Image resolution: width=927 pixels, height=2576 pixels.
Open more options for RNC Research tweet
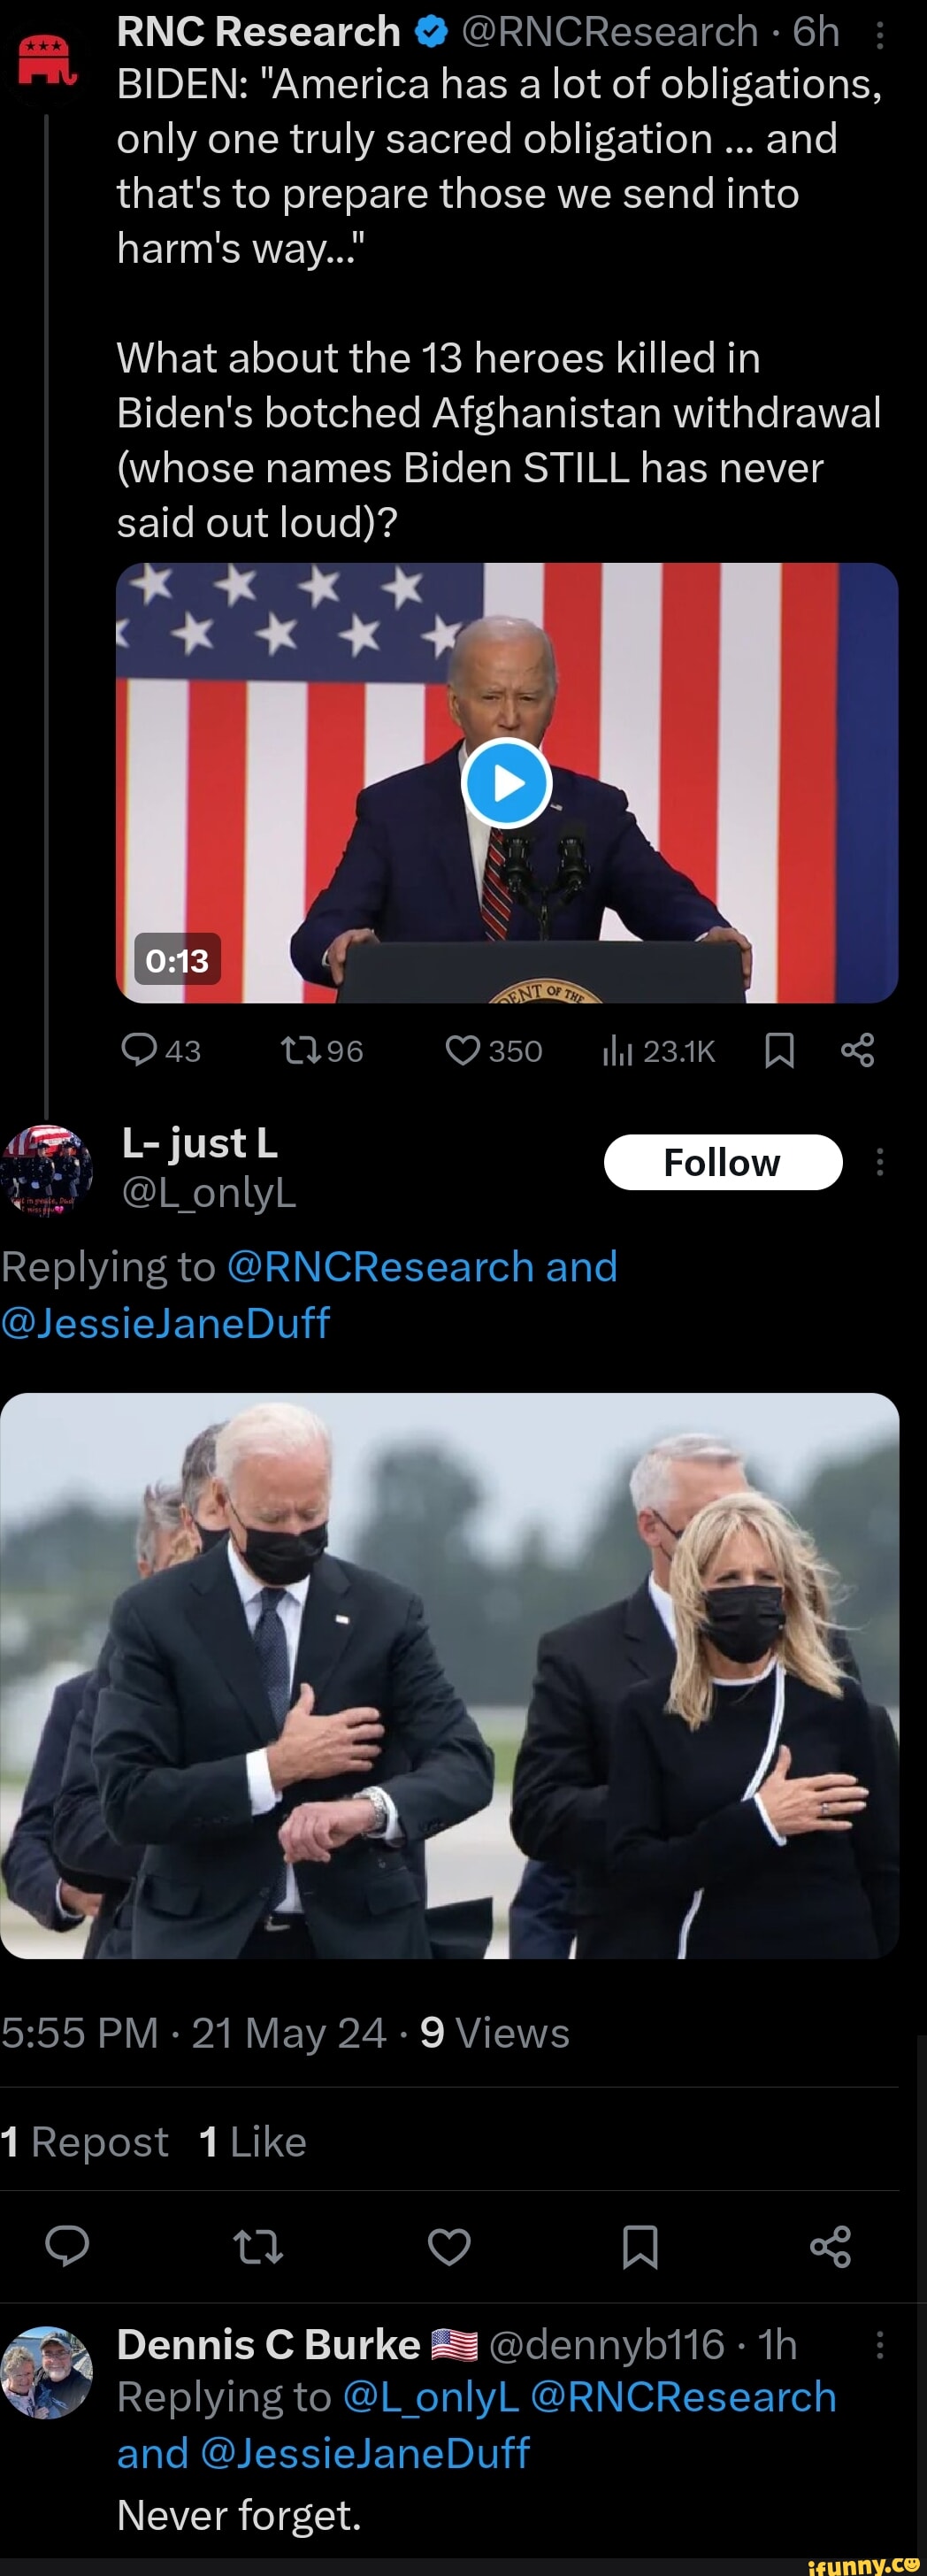coord(879,37)
